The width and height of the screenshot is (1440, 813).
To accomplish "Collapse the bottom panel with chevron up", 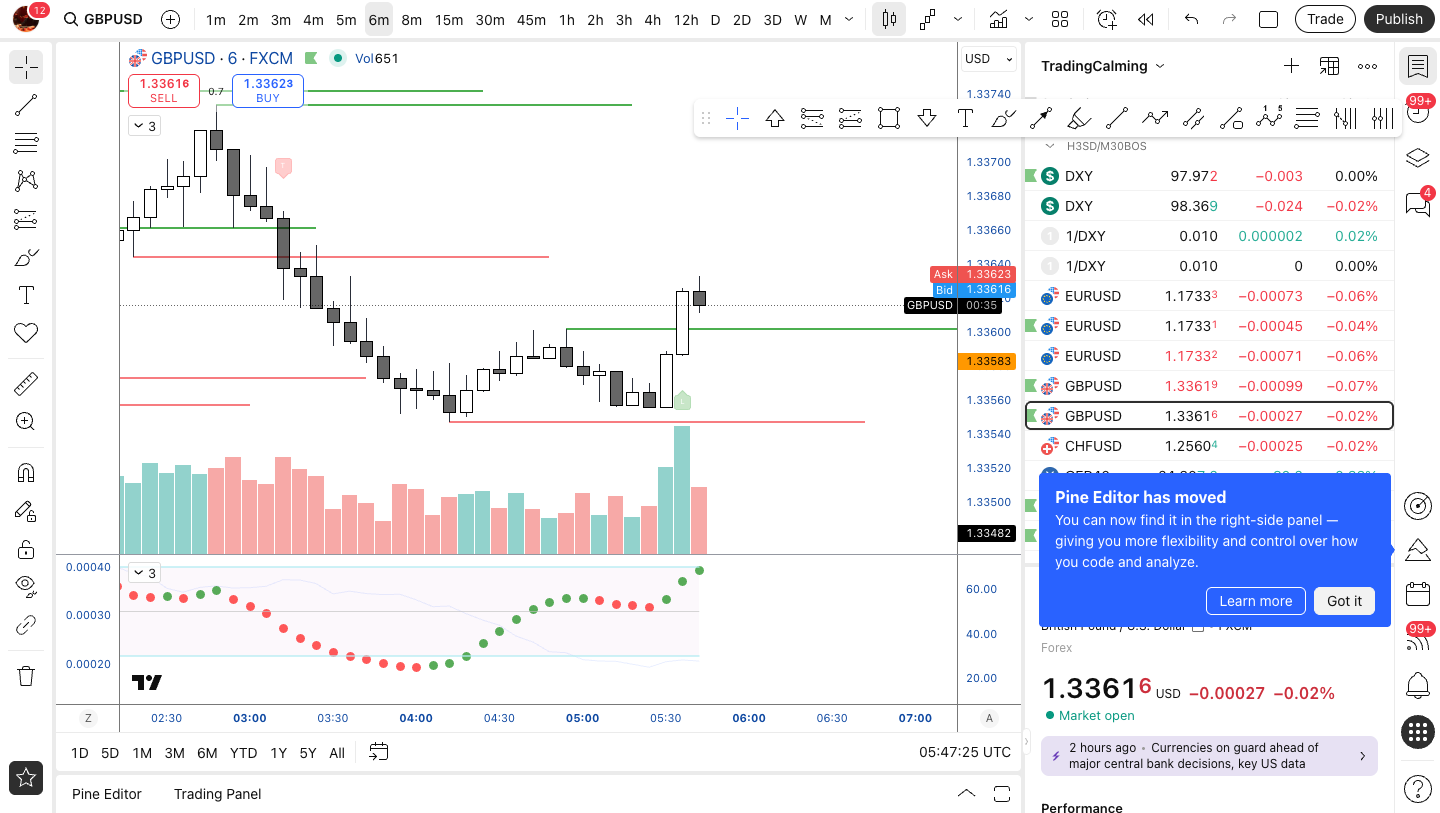I will (966, 794).
